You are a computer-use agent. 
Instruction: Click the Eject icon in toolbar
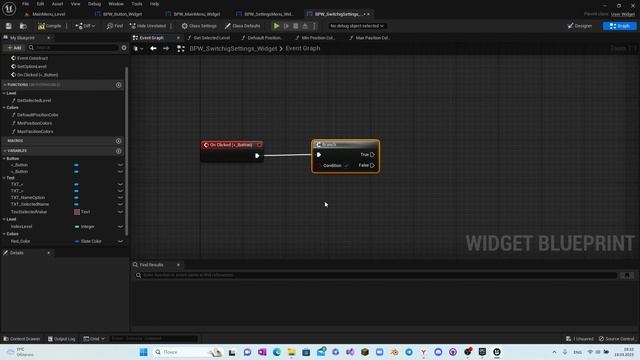click(x=305, y=26)
